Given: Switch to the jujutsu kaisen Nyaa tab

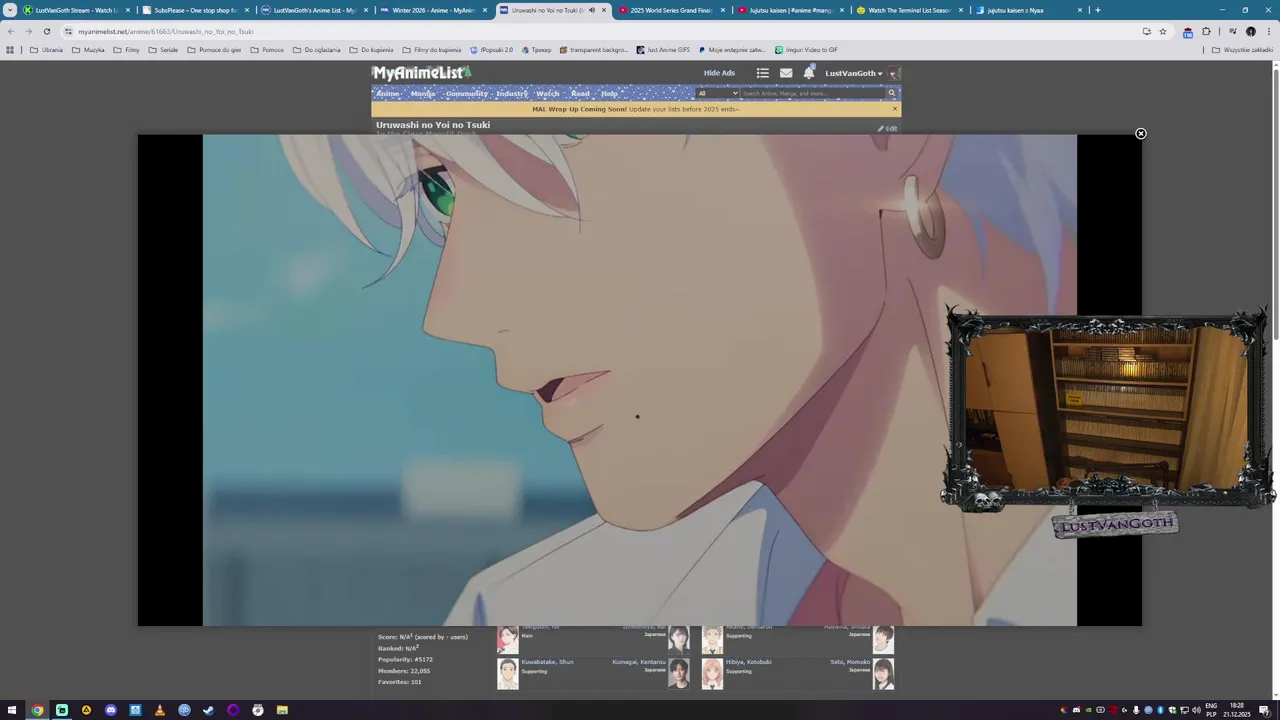Looking at the screenshot, I should click(x=1028, y=10).
